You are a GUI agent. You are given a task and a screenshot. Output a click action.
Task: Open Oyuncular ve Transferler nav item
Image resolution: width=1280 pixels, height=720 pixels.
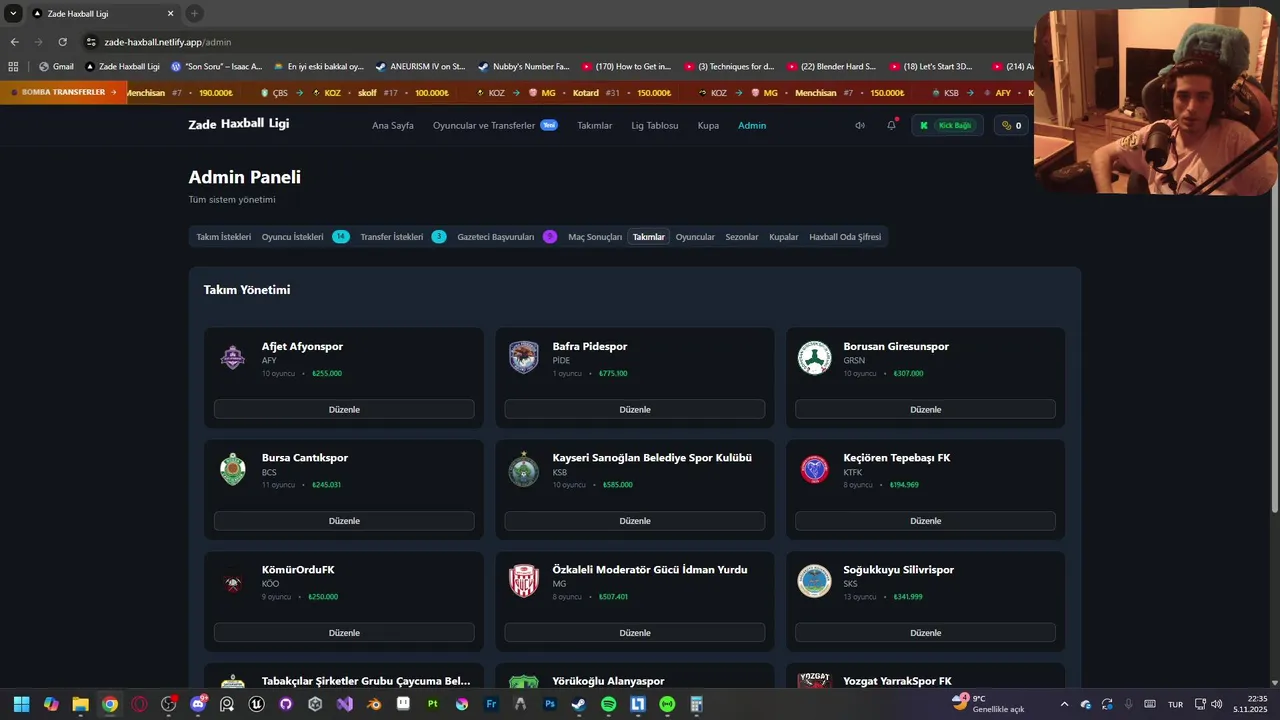[495, 126]
